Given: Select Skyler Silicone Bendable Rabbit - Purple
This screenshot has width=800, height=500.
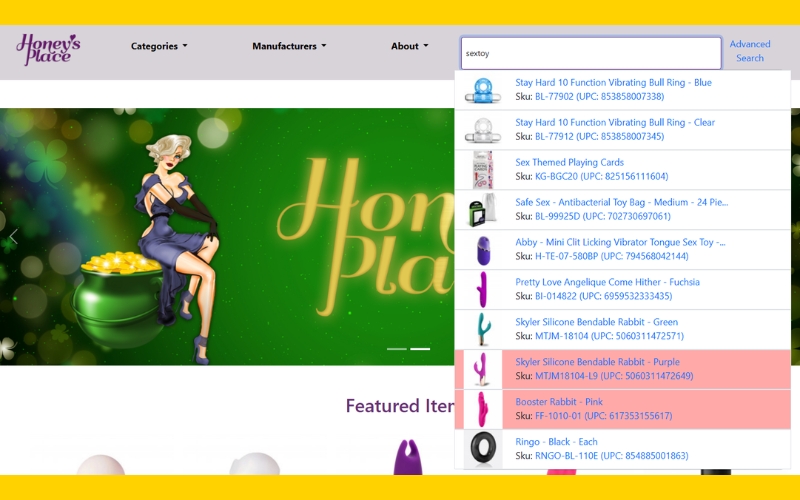Looking at the screenshot, I should 622,369.
